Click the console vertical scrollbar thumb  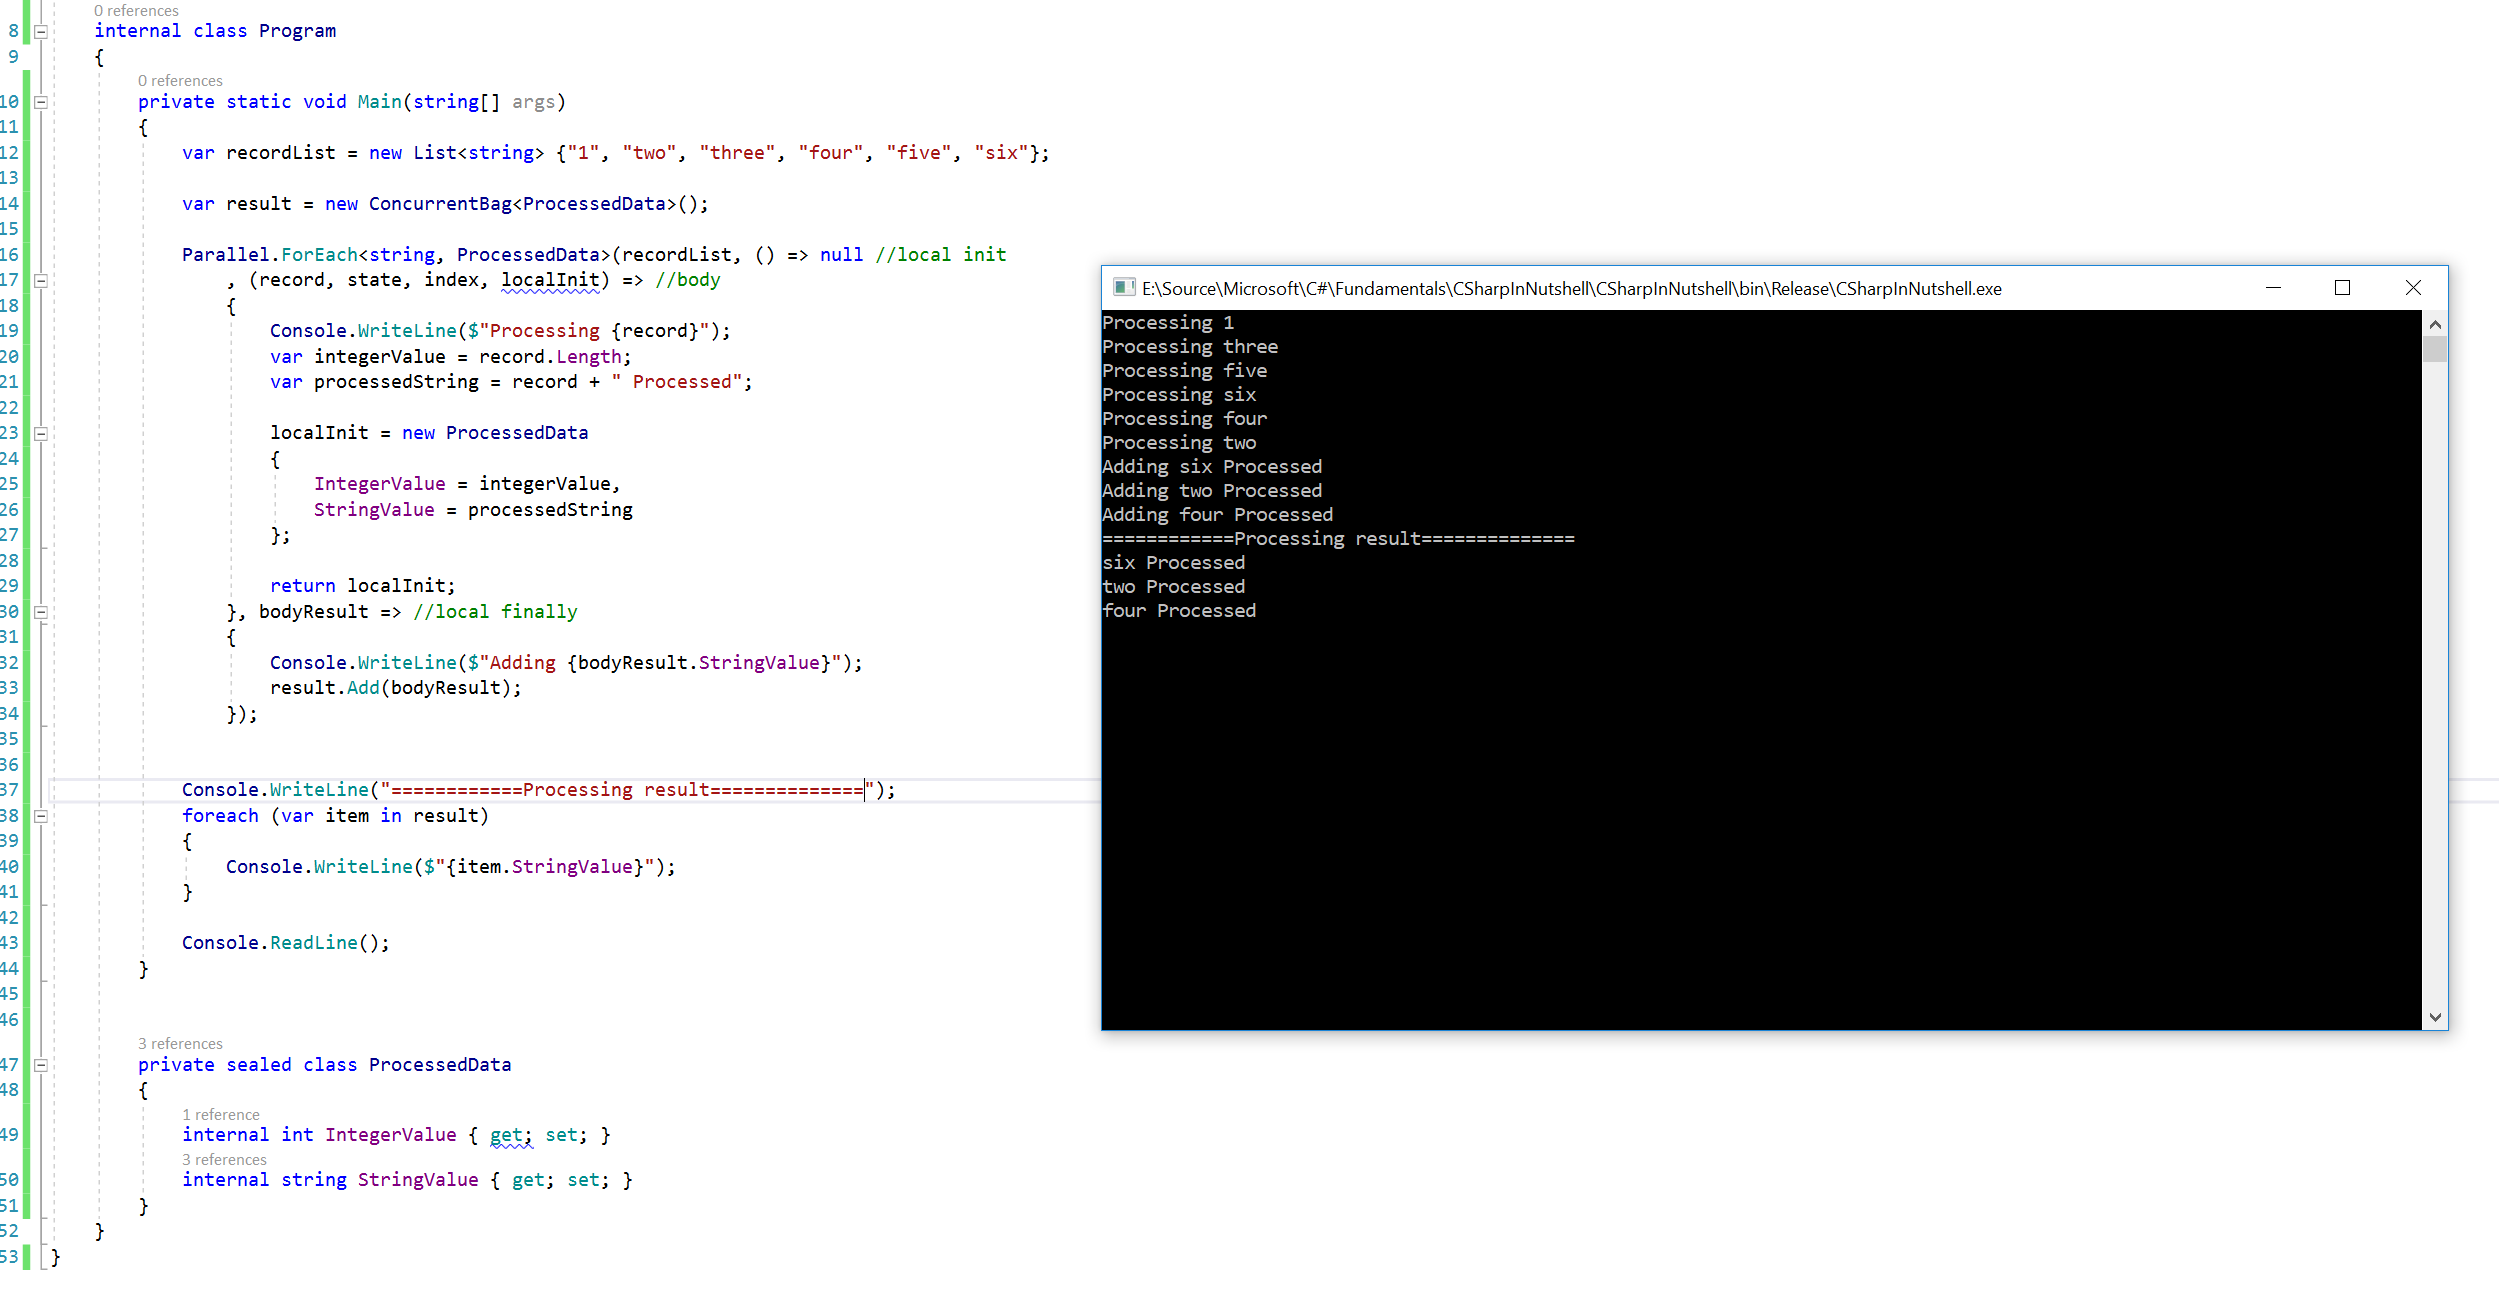[2435, 349]
